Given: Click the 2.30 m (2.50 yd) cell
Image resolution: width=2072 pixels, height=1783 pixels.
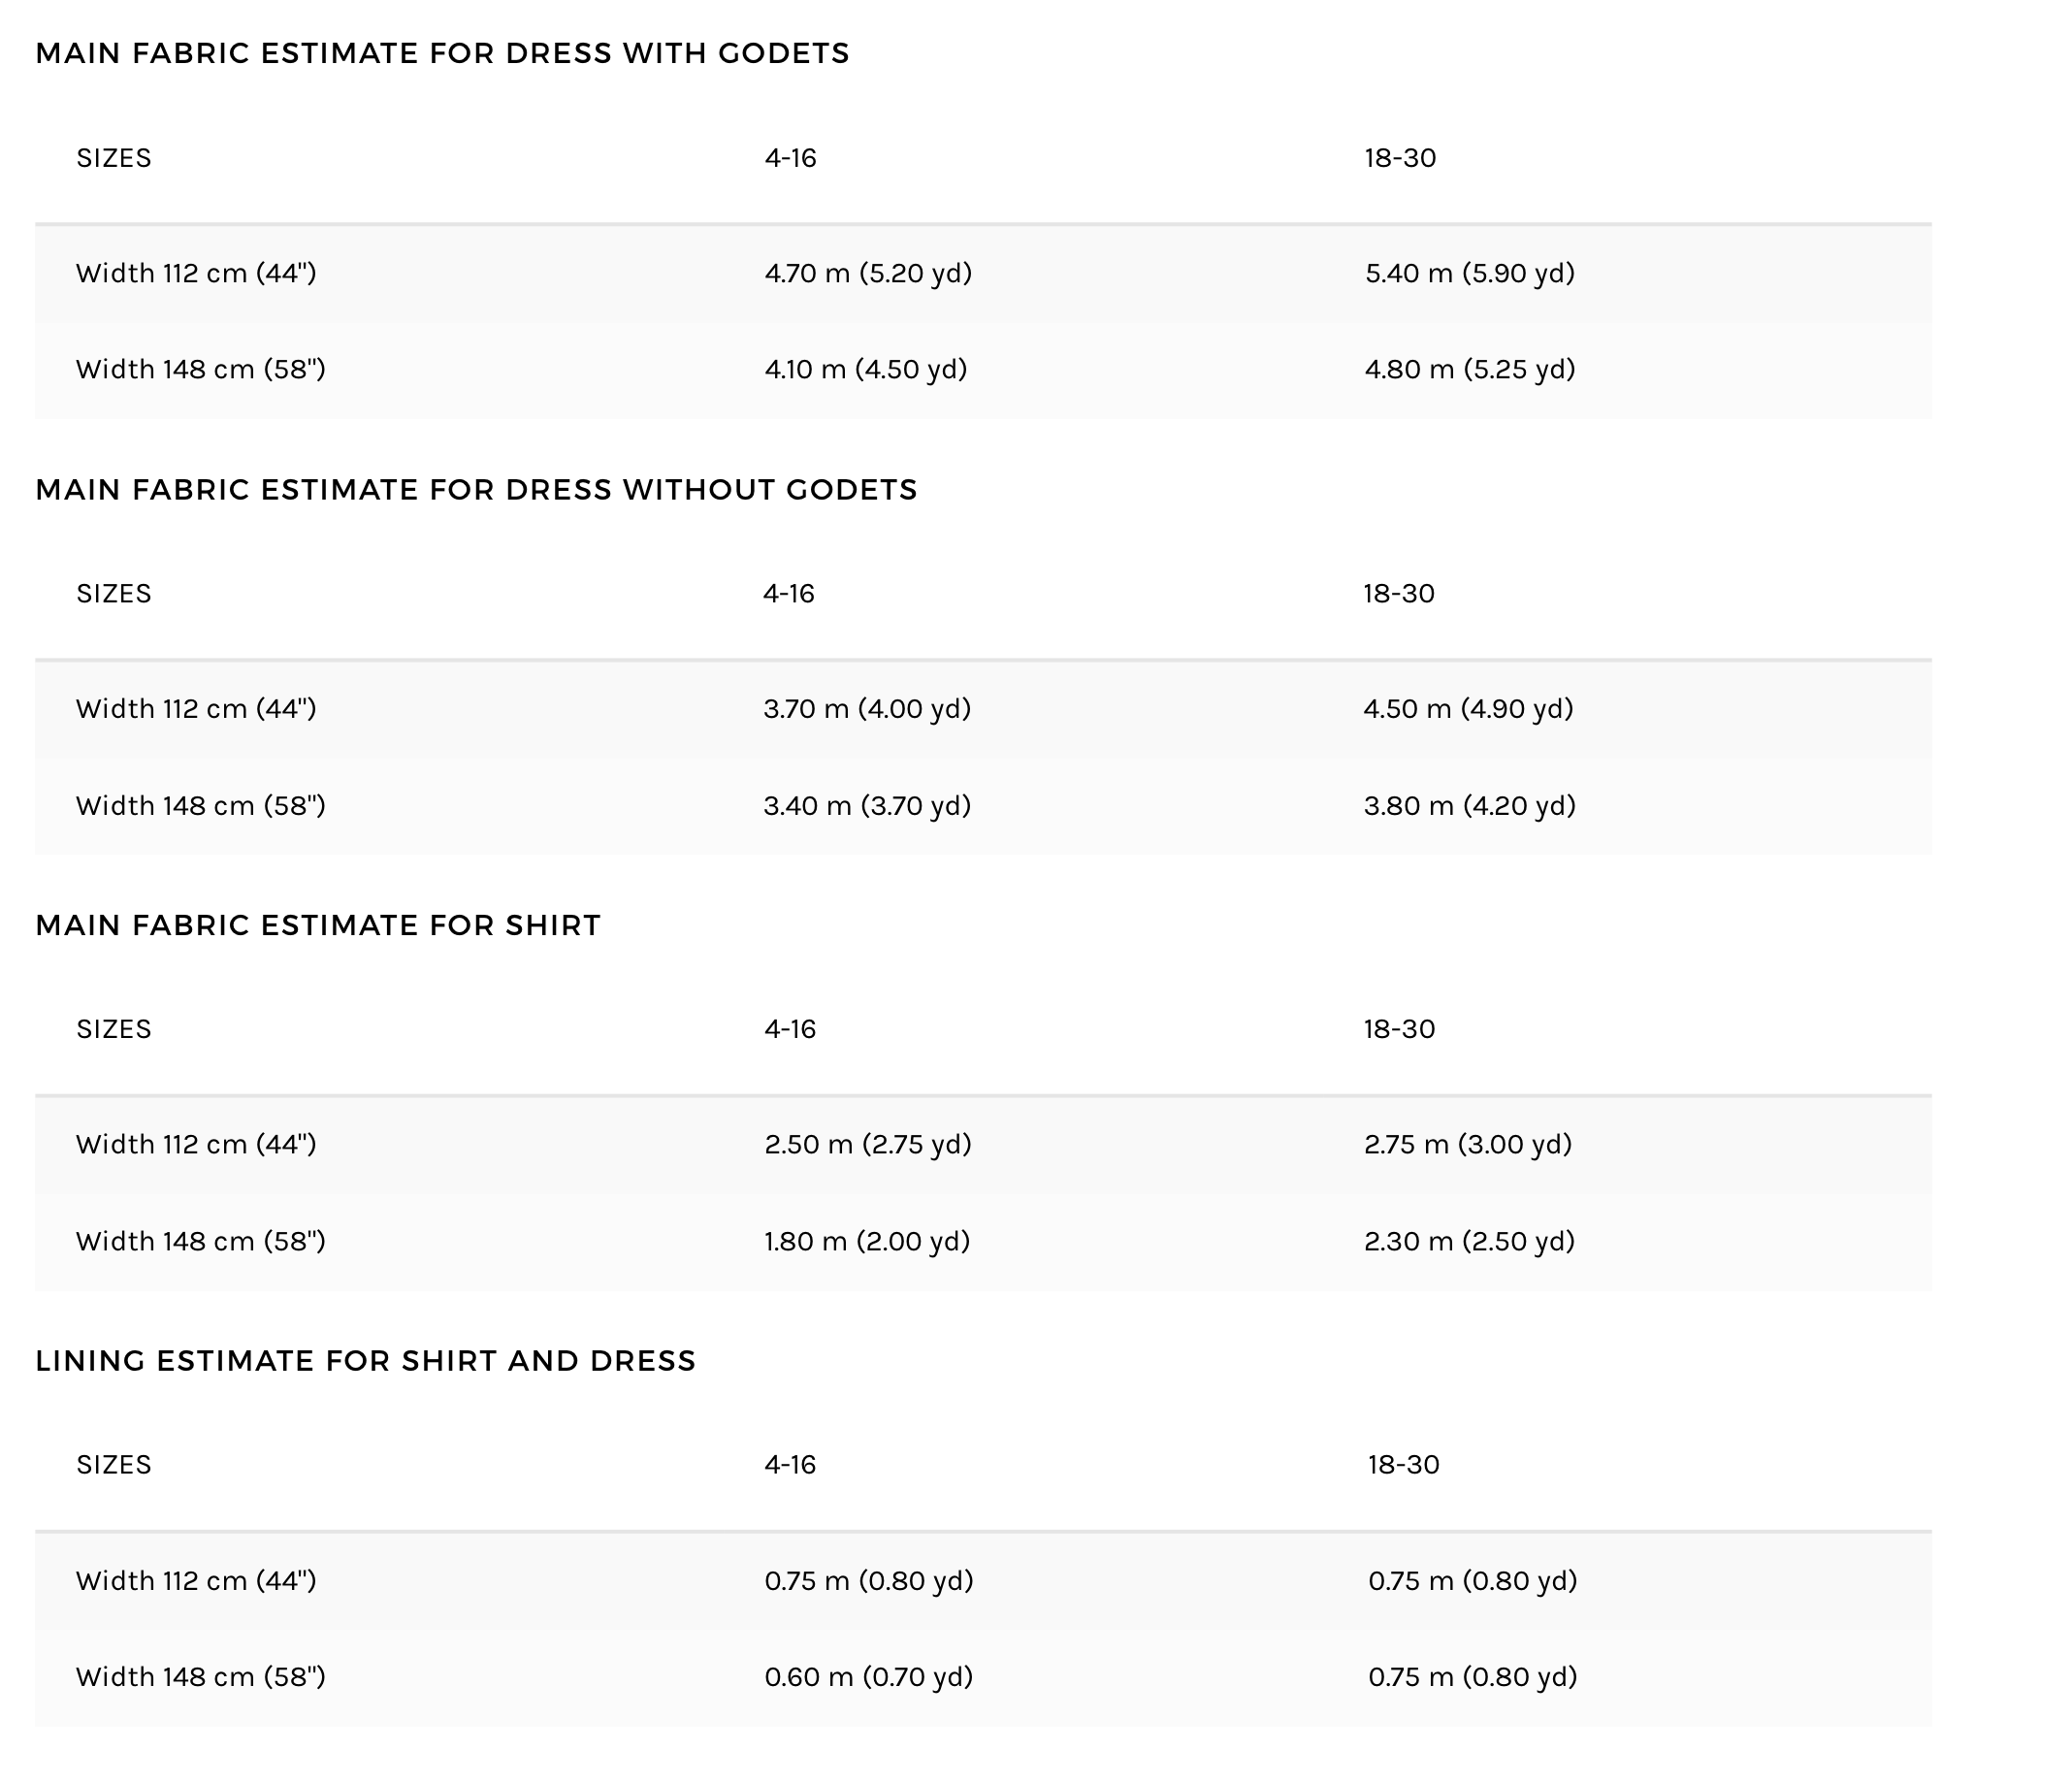Looking at the screenshot, I should (x=1469, y=1241).
